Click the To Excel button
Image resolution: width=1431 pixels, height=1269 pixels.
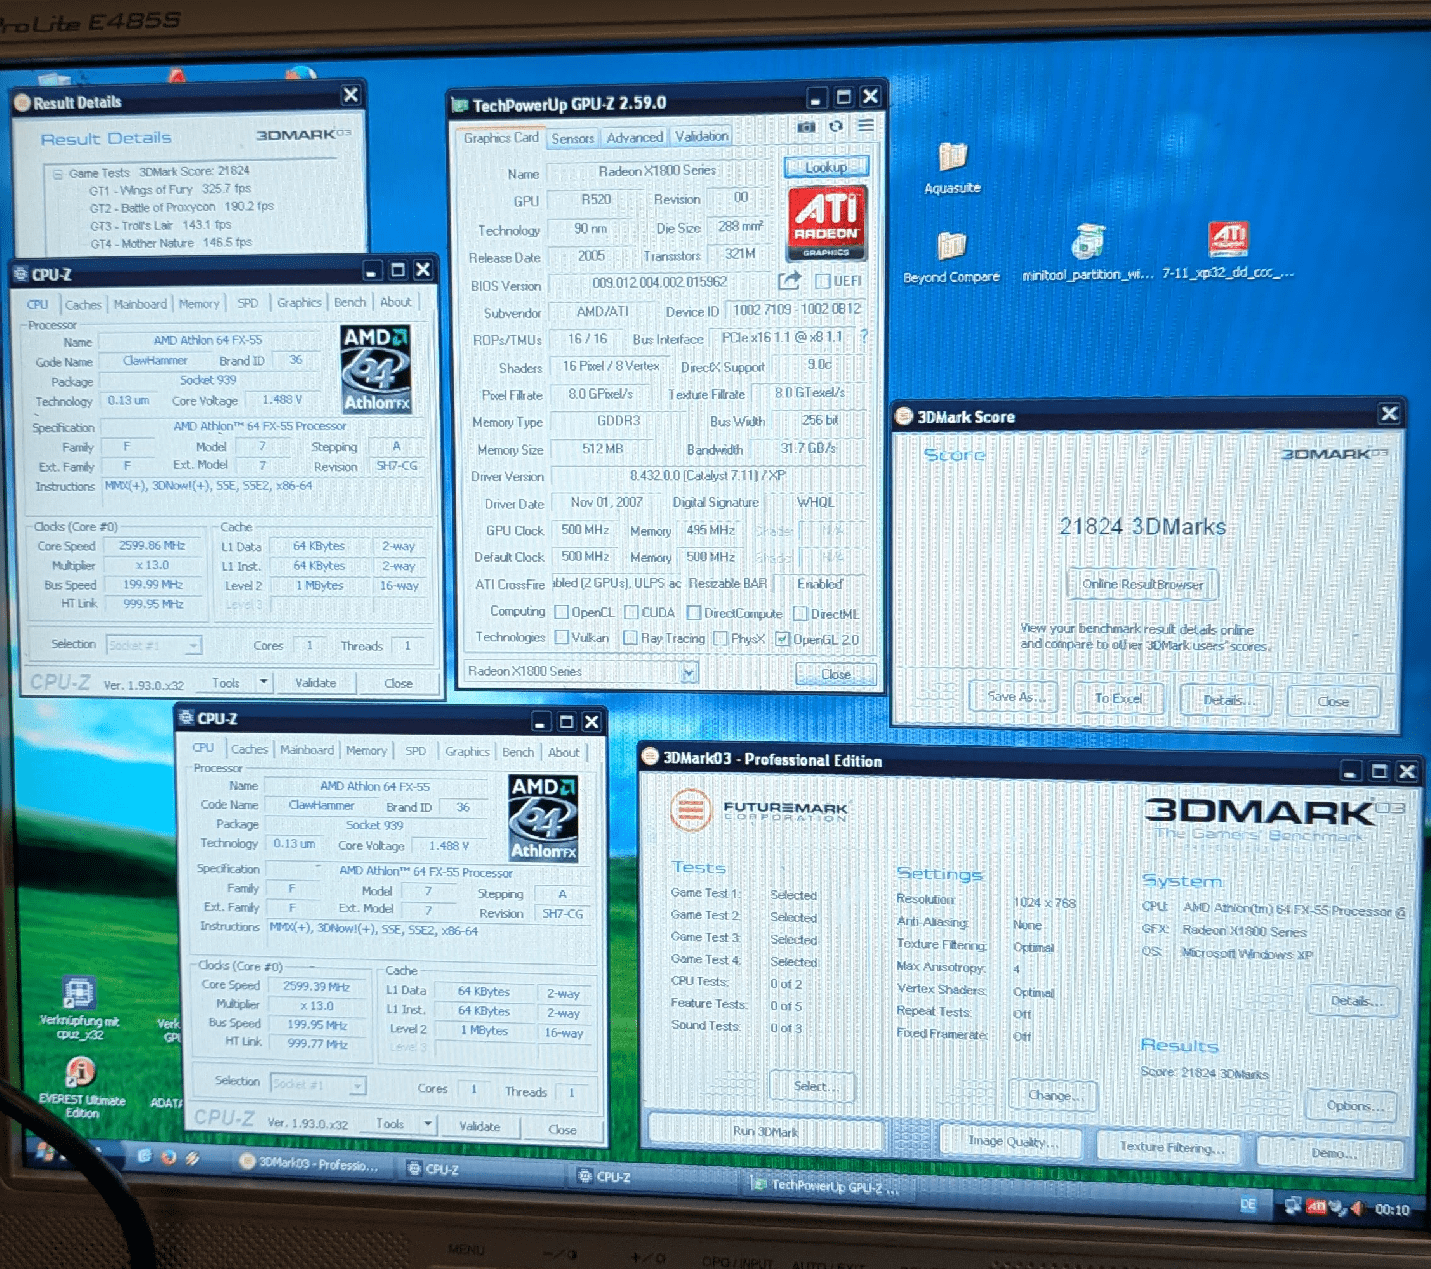click(x=1118, y=698)
